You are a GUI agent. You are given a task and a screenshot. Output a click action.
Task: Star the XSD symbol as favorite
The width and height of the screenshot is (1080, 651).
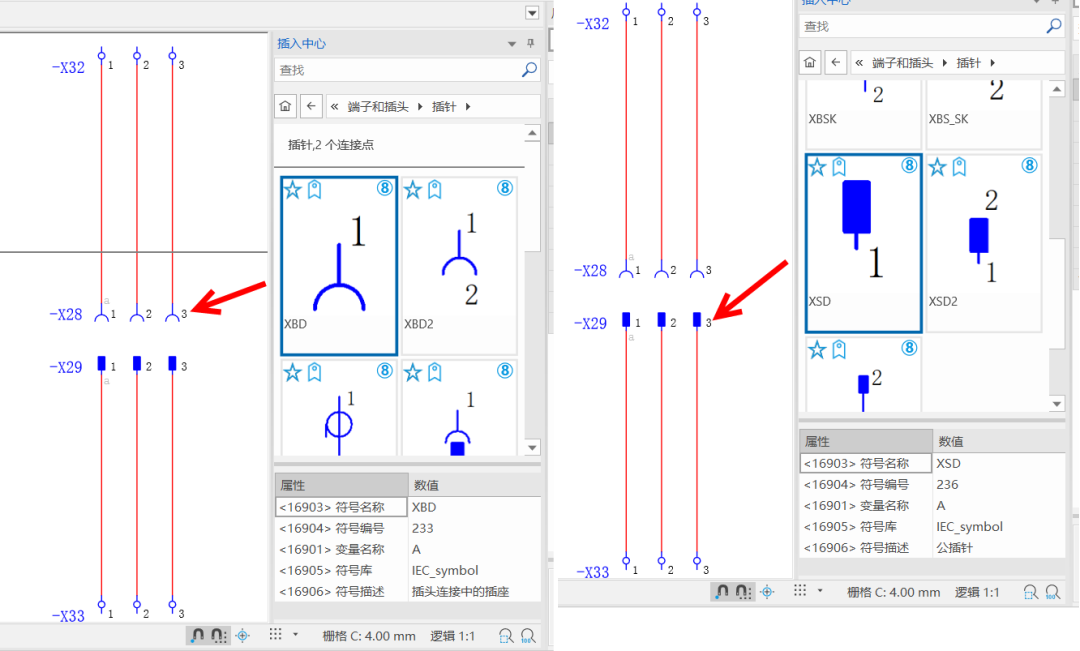[x=817, y=167]
